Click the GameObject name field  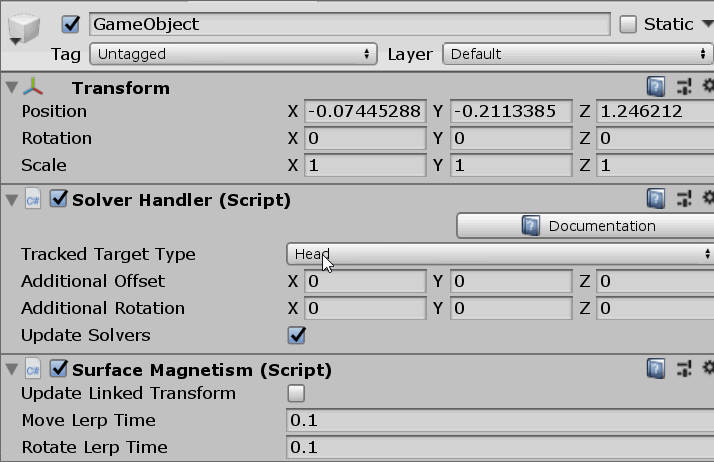(349, 24)
